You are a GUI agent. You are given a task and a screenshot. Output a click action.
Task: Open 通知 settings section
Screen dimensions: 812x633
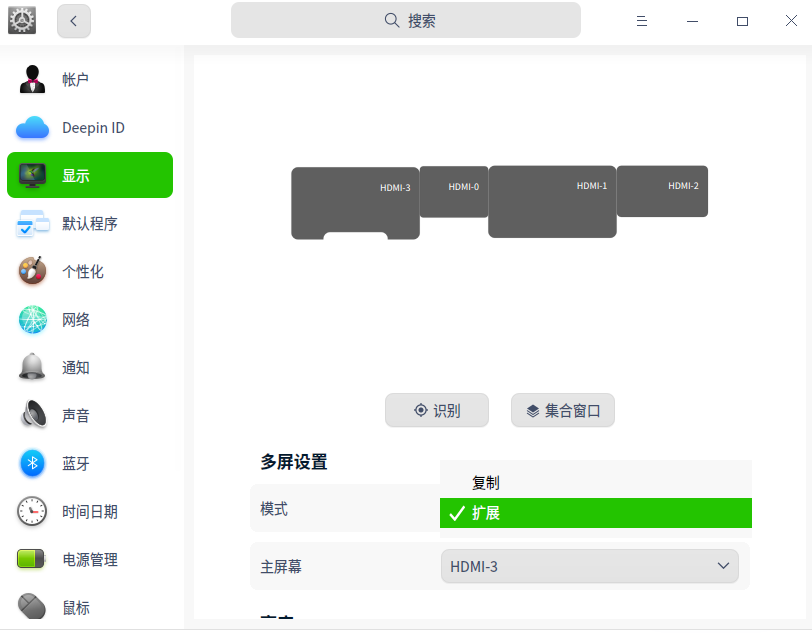pos(90,367)
